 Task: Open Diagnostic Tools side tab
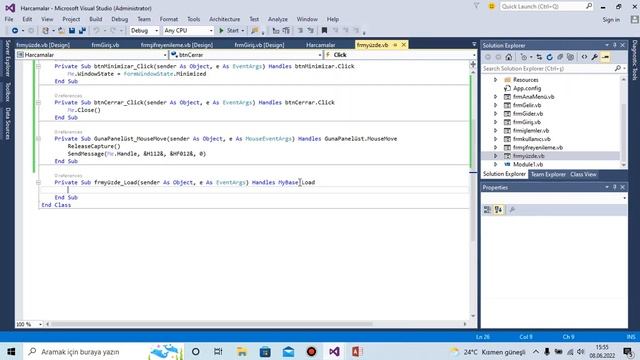pyautogui.click(x=635, y=60)
